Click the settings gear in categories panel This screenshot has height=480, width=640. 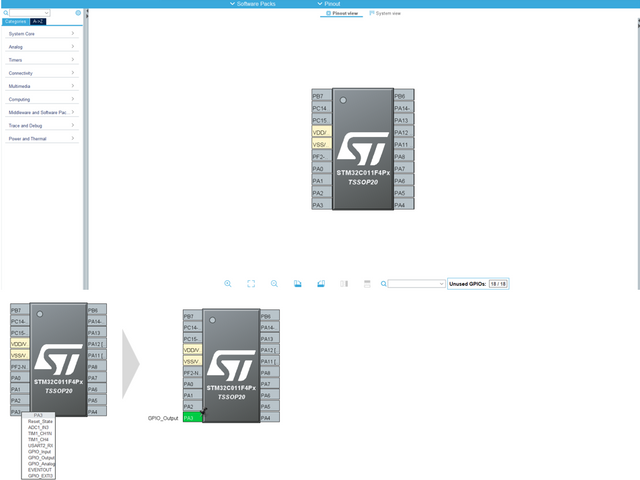pyautogui.click(x=78, y=13)
